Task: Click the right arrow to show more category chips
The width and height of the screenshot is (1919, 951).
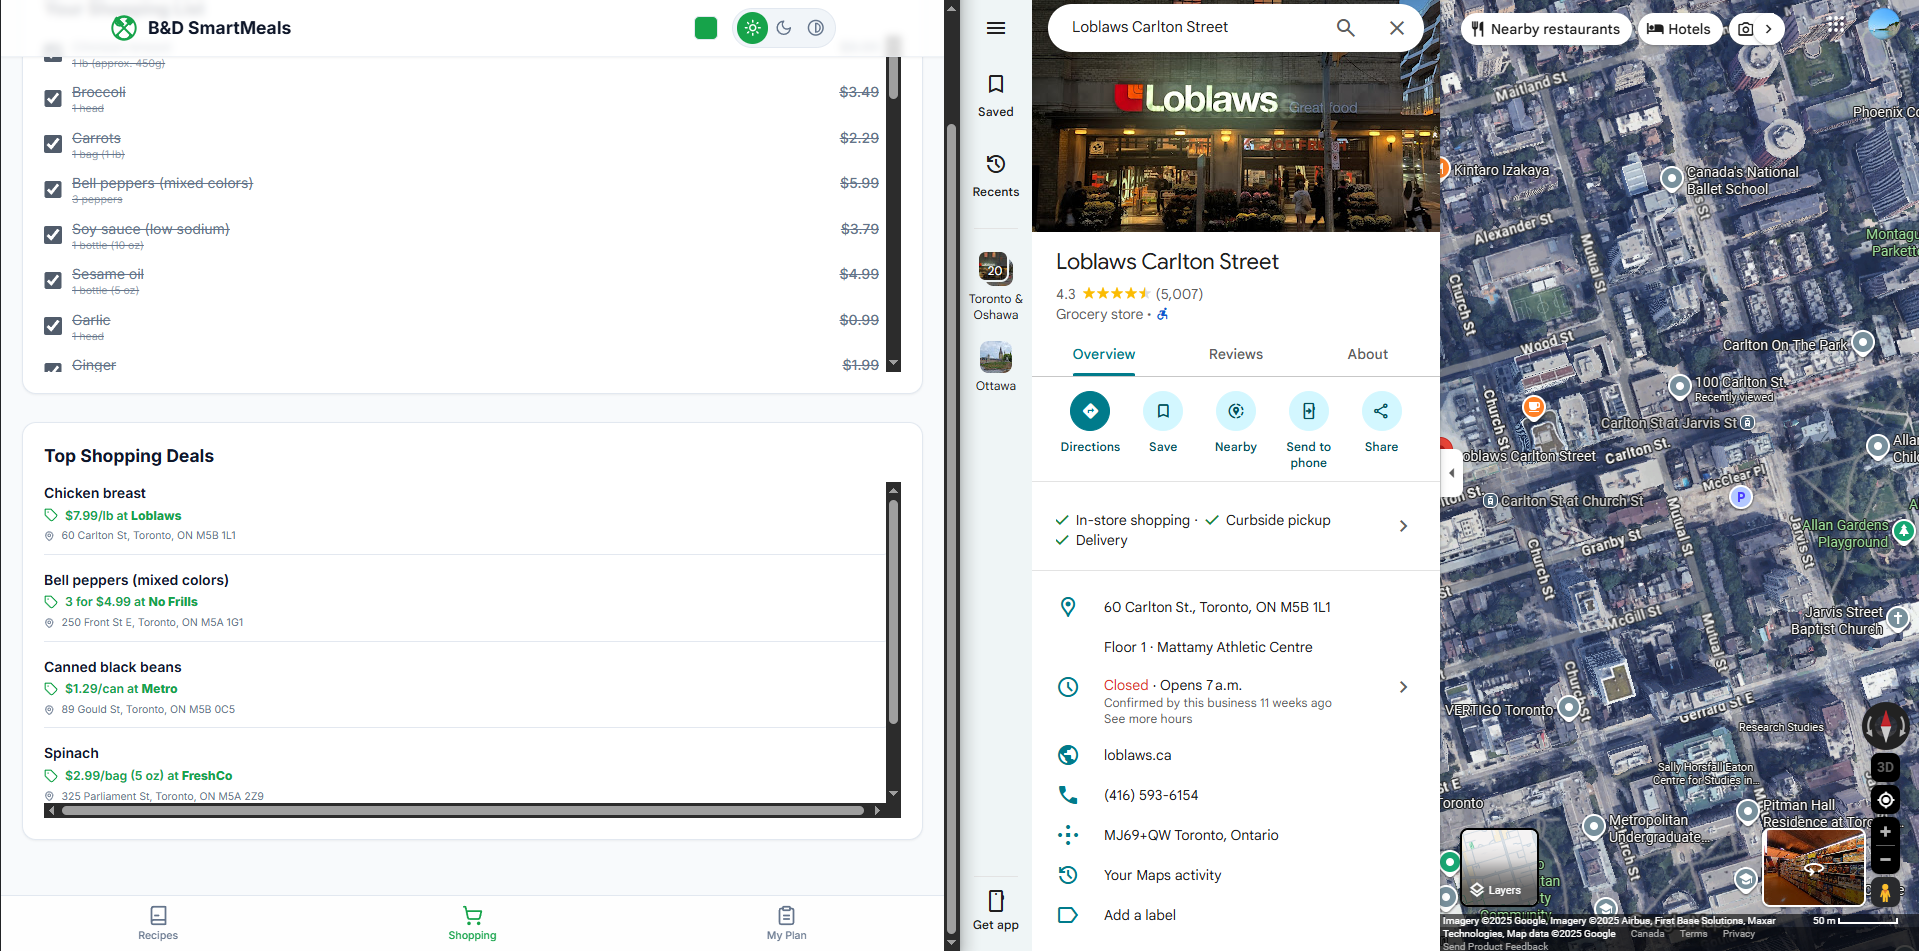Action: coord(1769,29)
